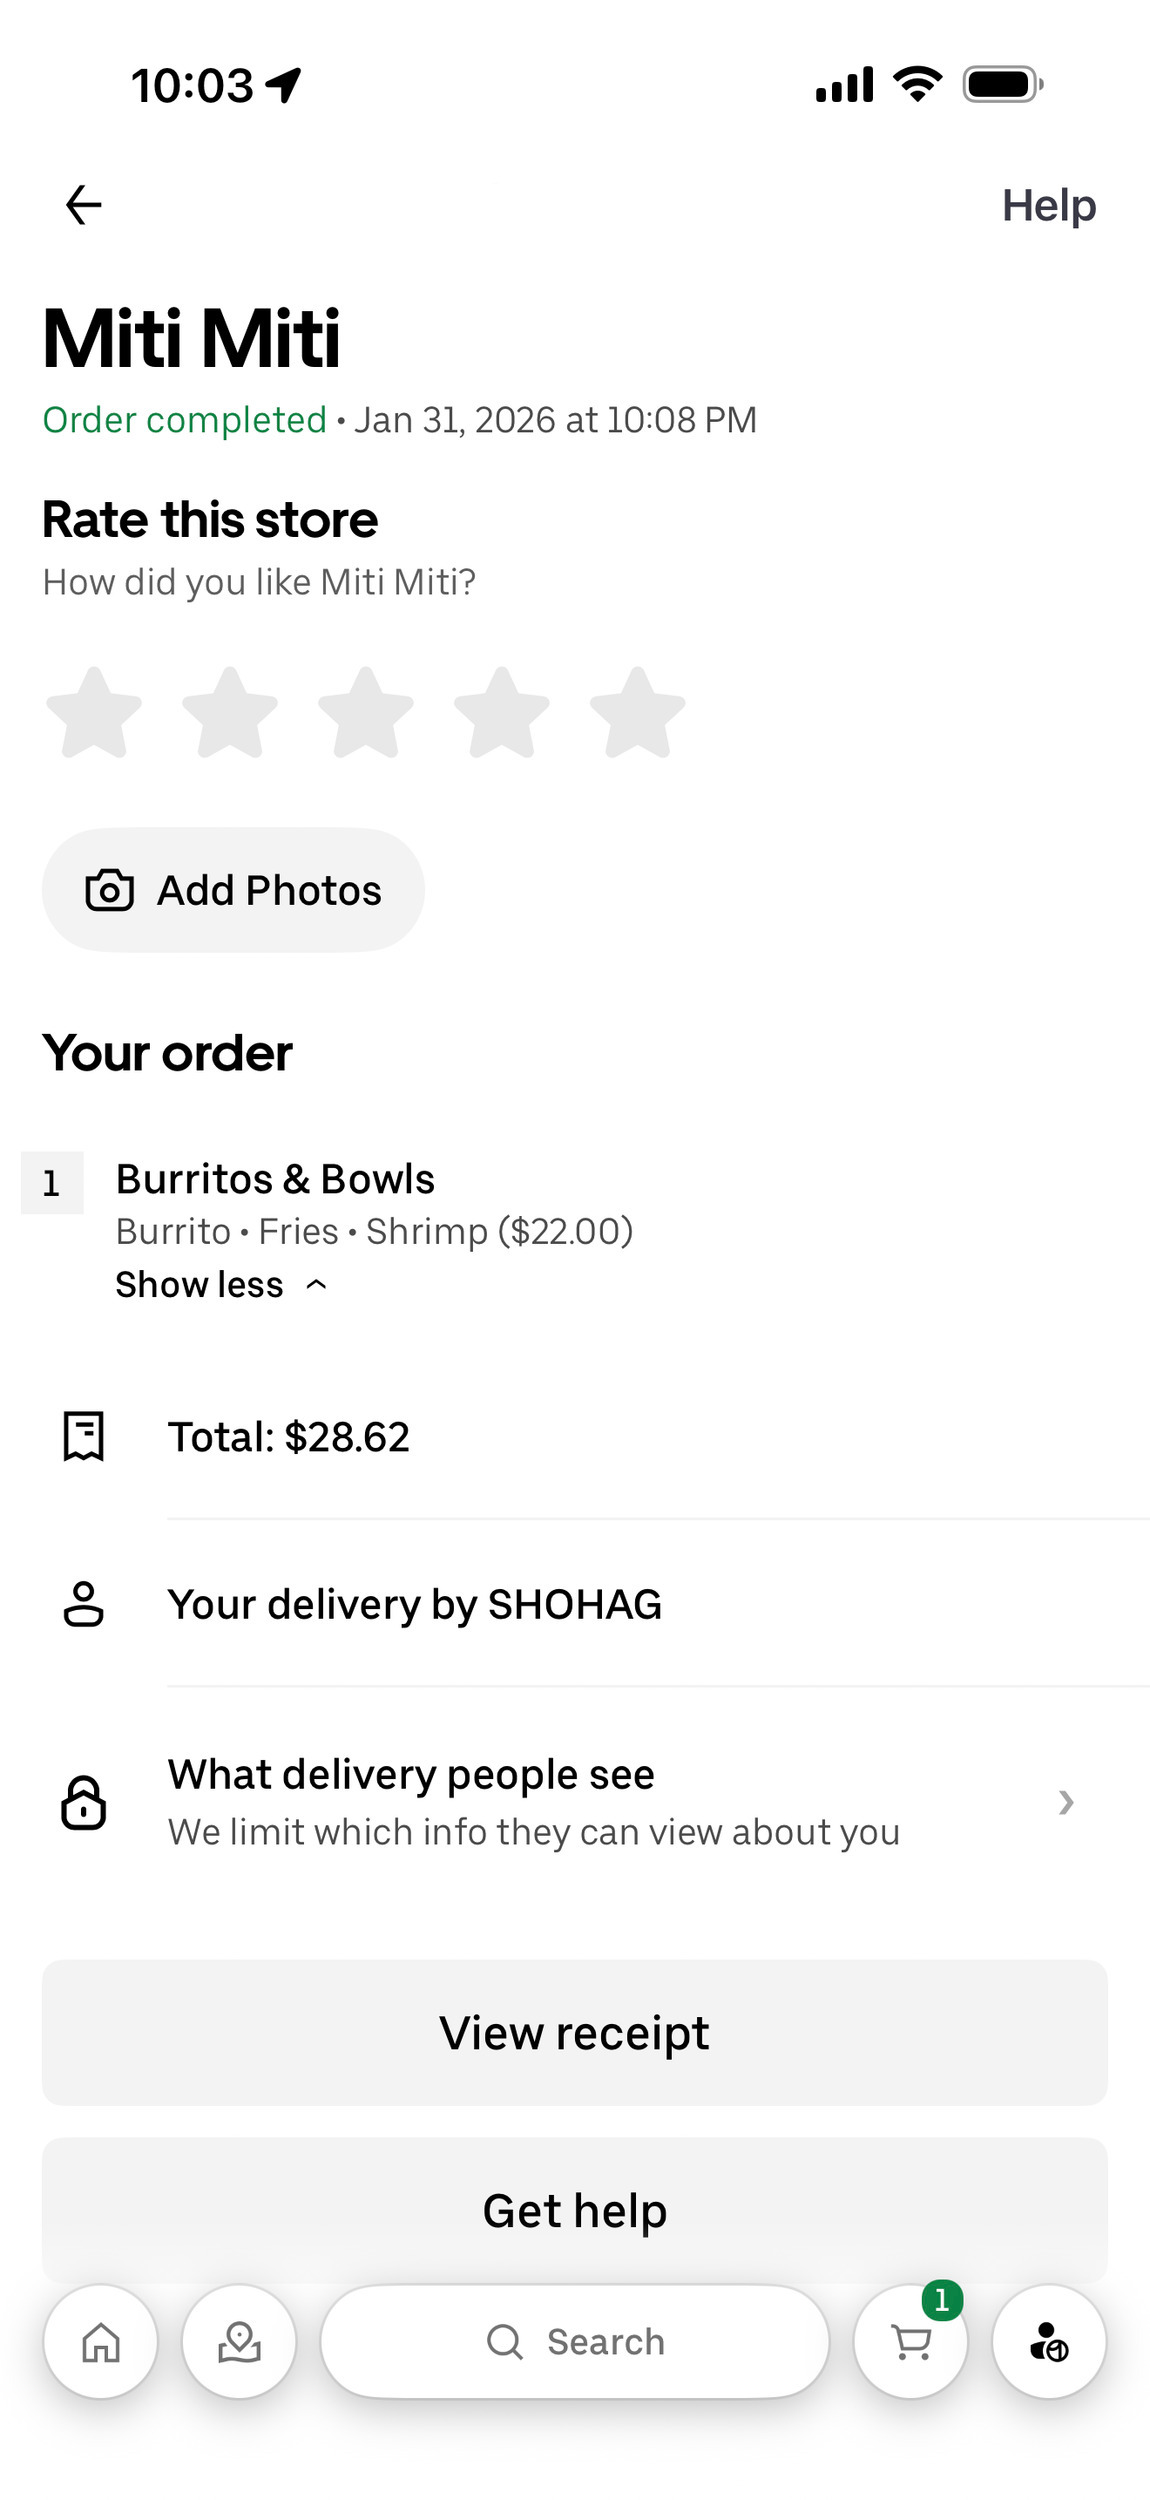
Task: Open the account profile icon
Action: coord(1048,2342)
